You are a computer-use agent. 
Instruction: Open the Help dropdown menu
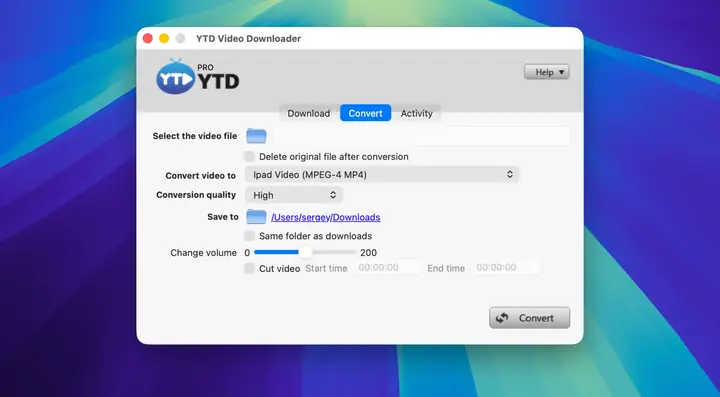[x=547, y=72]
